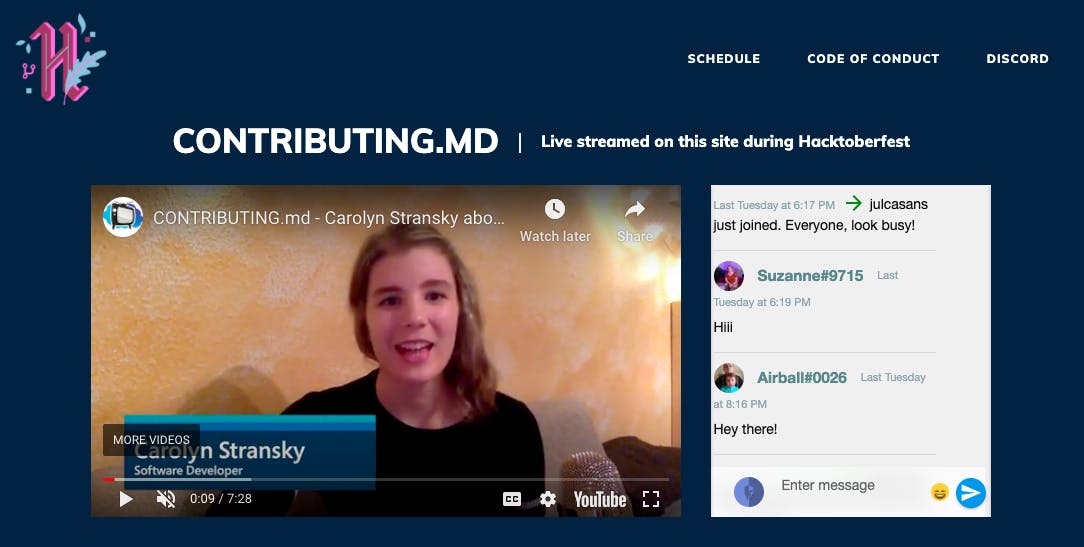The height and width of the screenshot is (547, 1084).
Task: Play the video
Action: pyautogui.click(x=126, y=499)
